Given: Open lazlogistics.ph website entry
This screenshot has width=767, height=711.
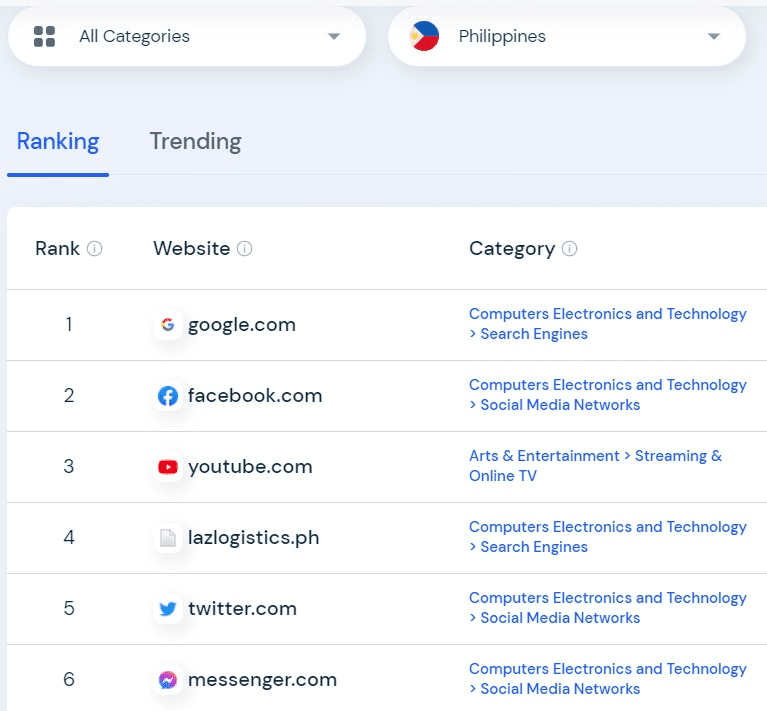Looking at the screenshot, I should click(x=253, y=537).
